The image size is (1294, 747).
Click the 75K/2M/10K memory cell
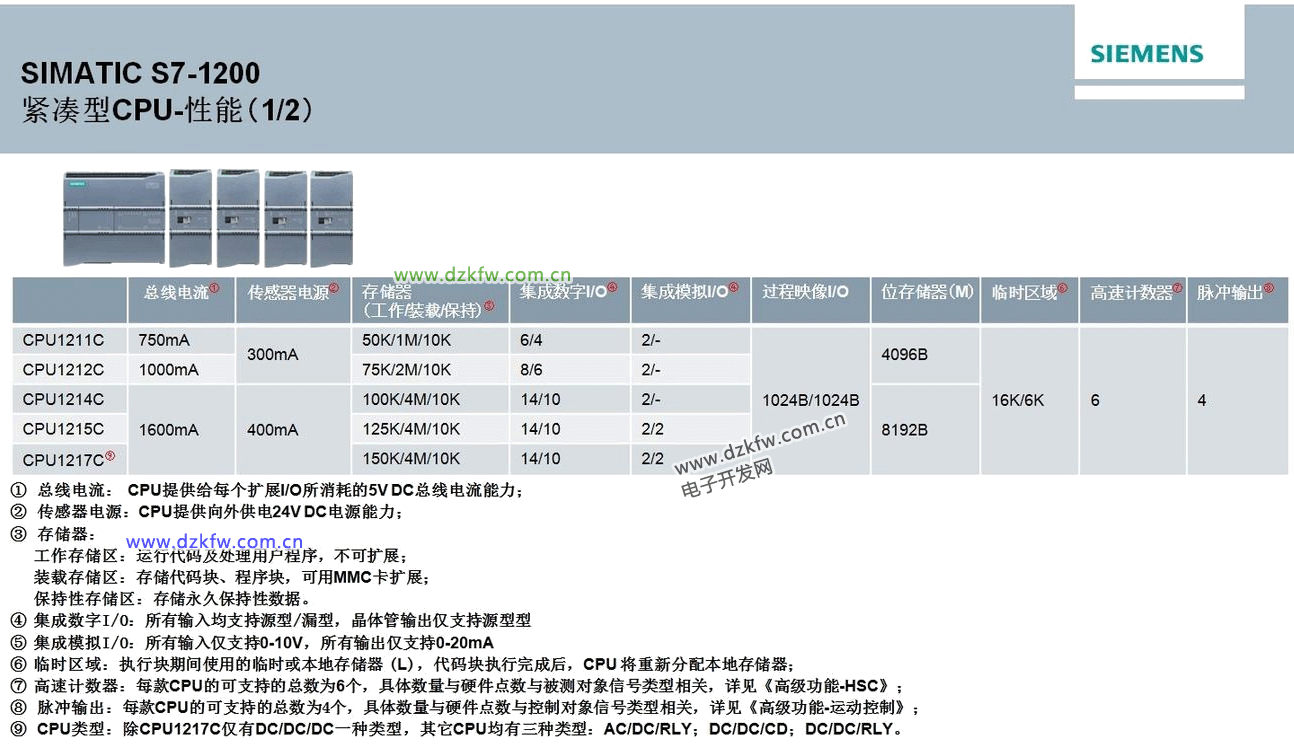[x=430, y=370]
